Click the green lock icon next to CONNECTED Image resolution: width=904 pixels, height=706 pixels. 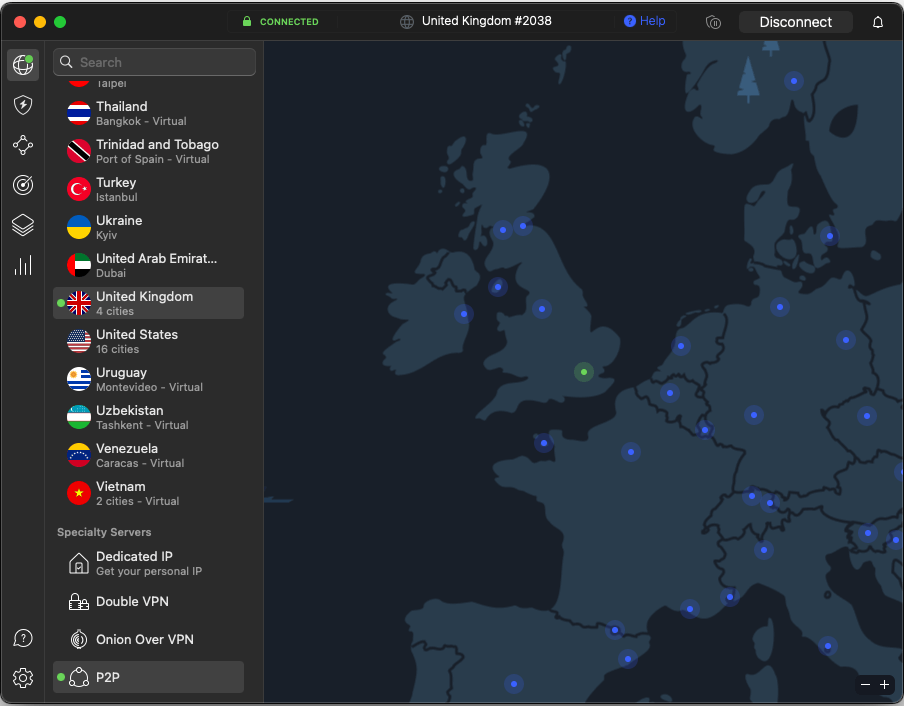pos(247,21)
